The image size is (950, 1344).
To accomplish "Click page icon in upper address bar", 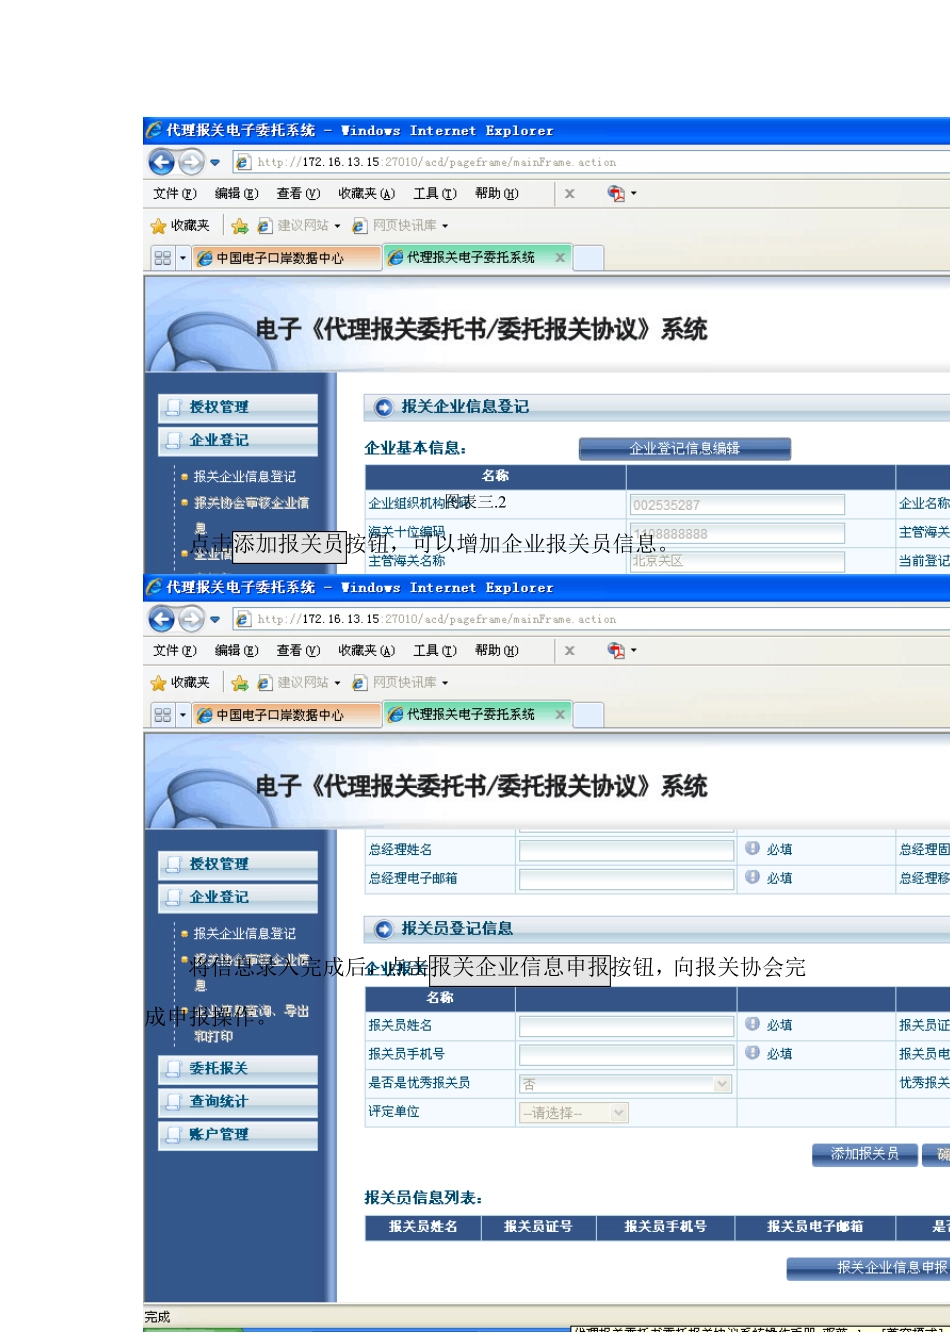I will (x=243, y=161).
